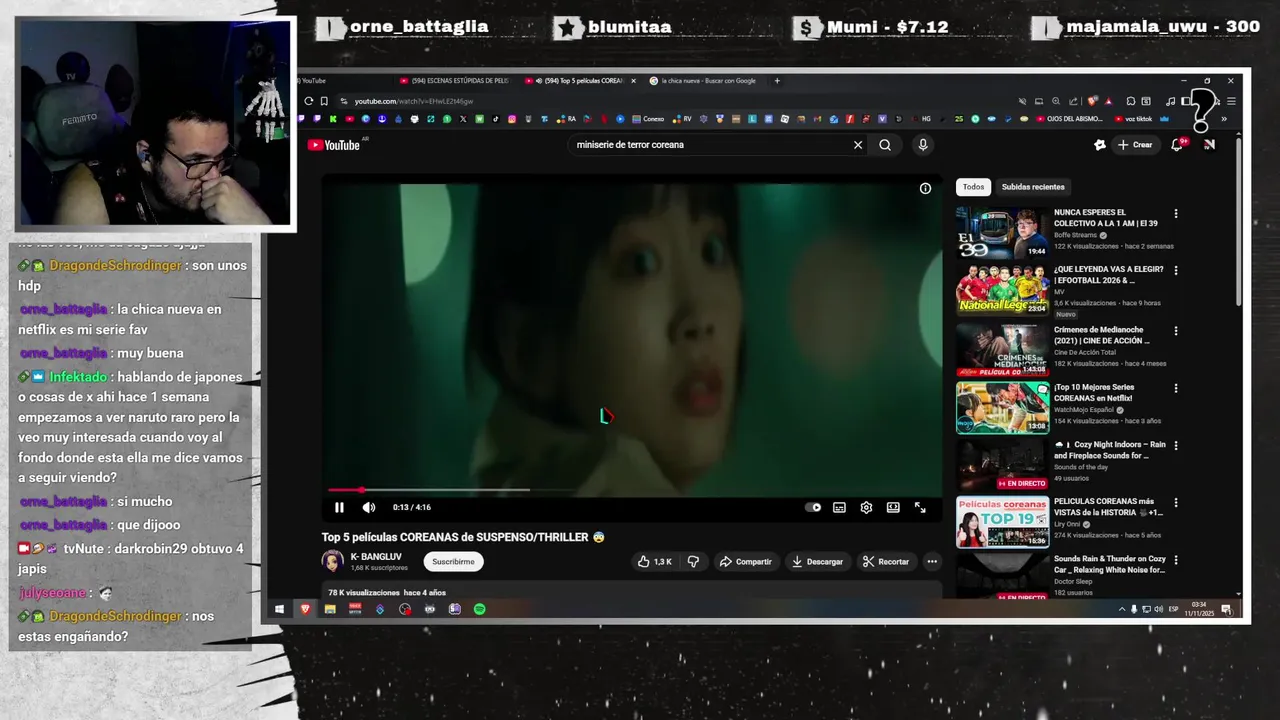Open the 'Crímenes de Medianoche' video thumbnail

[1002, 349]
